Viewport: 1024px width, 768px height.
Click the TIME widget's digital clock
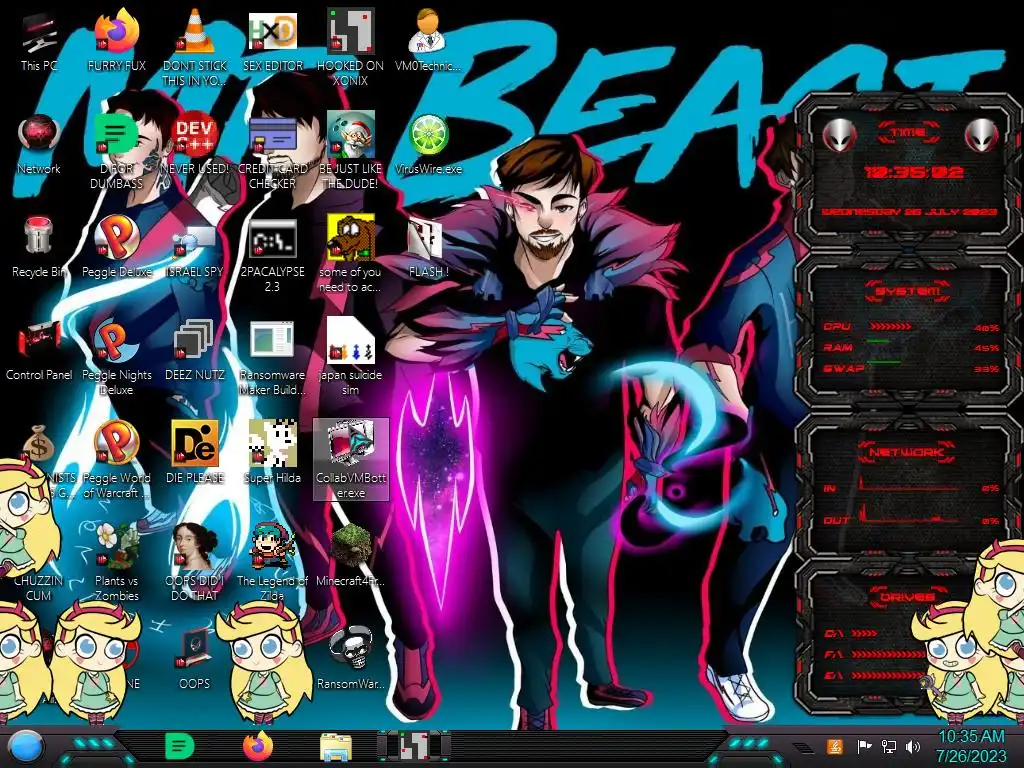pos(914,172)
